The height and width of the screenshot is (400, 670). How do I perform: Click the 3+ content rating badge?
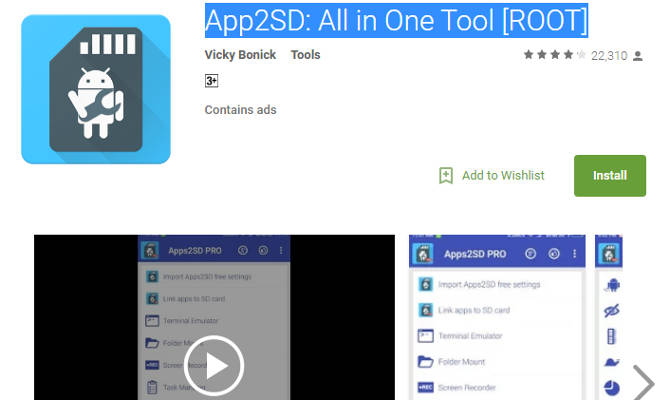[x=212, y=81]
